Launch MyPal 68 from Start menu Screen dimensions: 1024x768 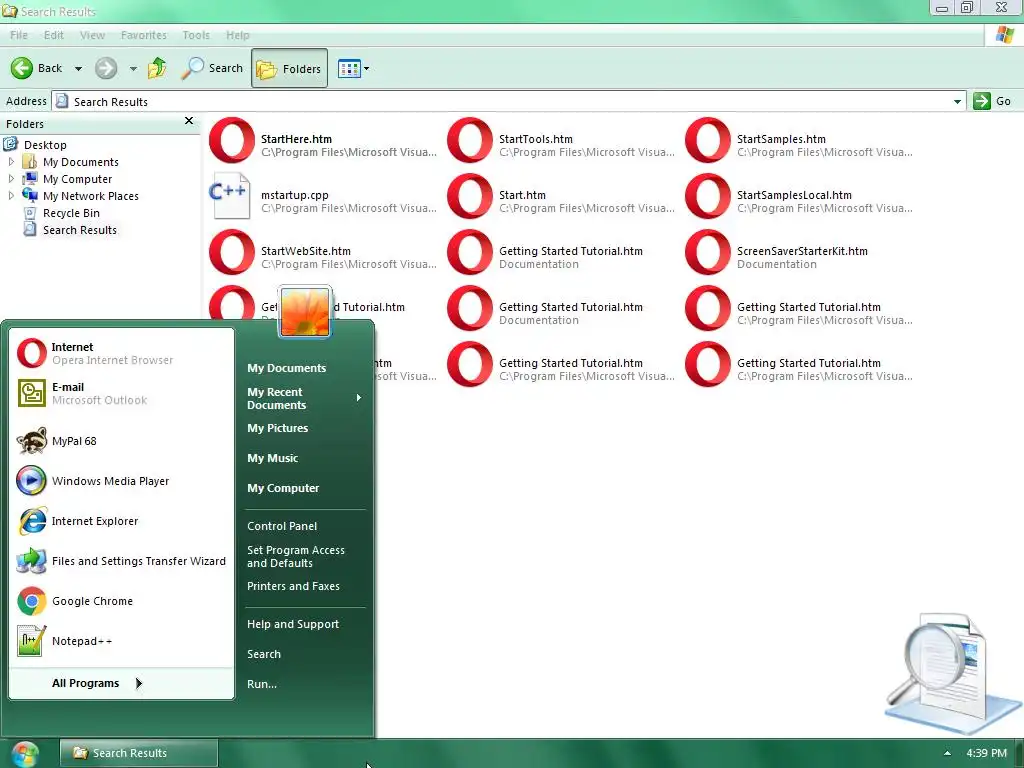(121, 441)
